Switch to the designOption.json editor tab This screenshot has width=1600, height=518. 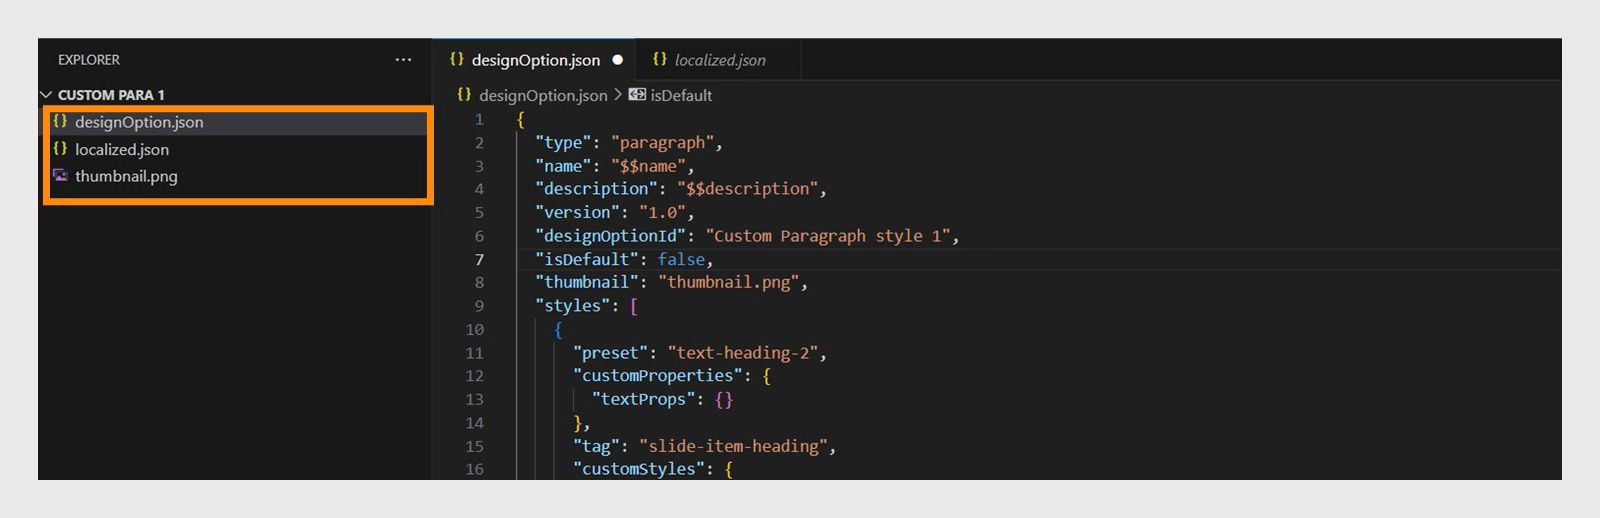click(x=535, y=60)
